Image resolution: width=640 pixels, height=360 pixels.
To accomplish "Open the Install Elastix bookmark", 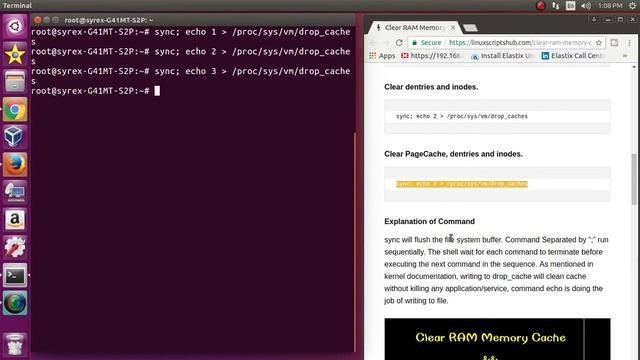I will pos(502,56).
